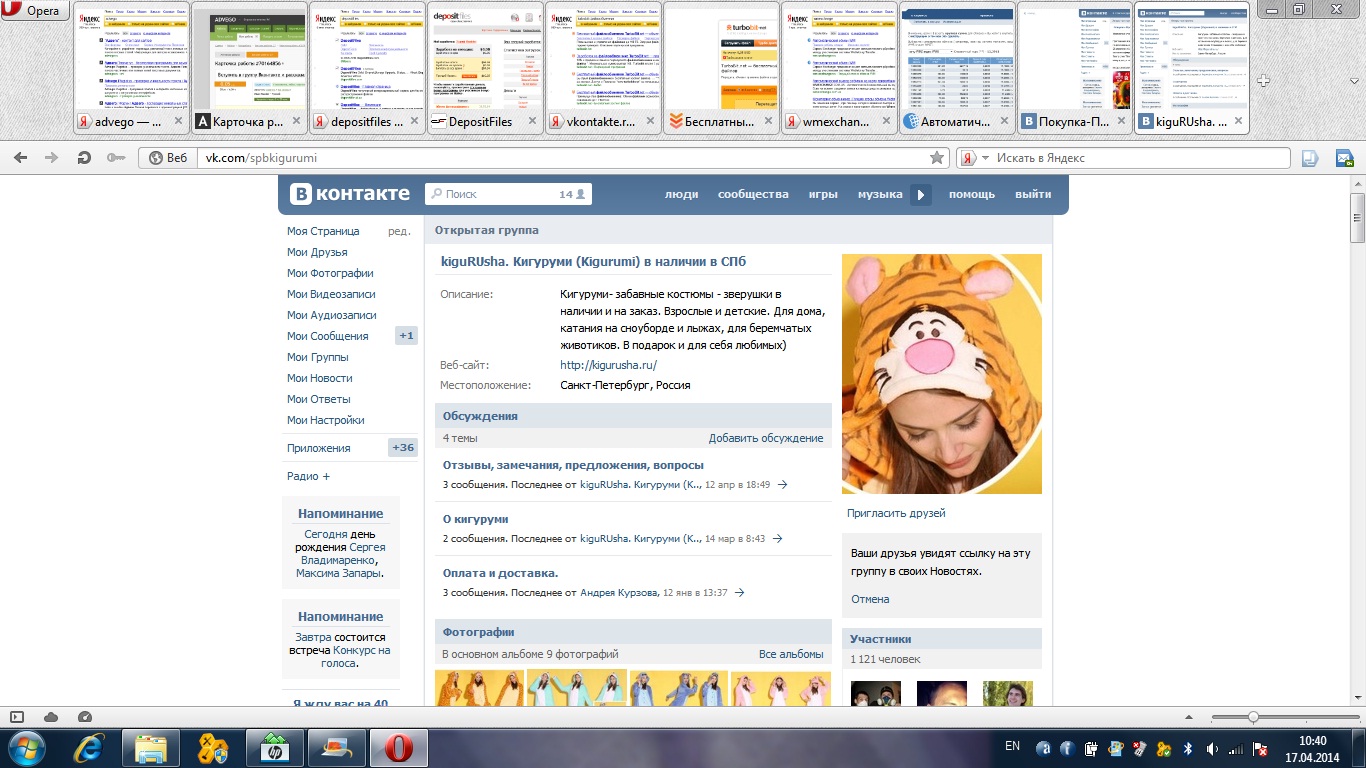Click the VK Поиск search field
This screenshot has height=768, width=1366.
click(508, 194)
